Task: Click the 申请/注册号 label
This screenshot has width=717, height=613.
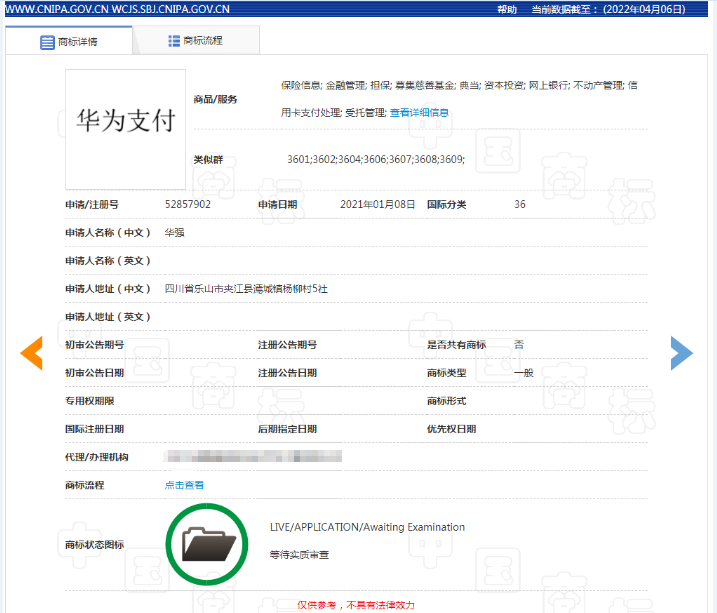Action: (x=92, y=205)
